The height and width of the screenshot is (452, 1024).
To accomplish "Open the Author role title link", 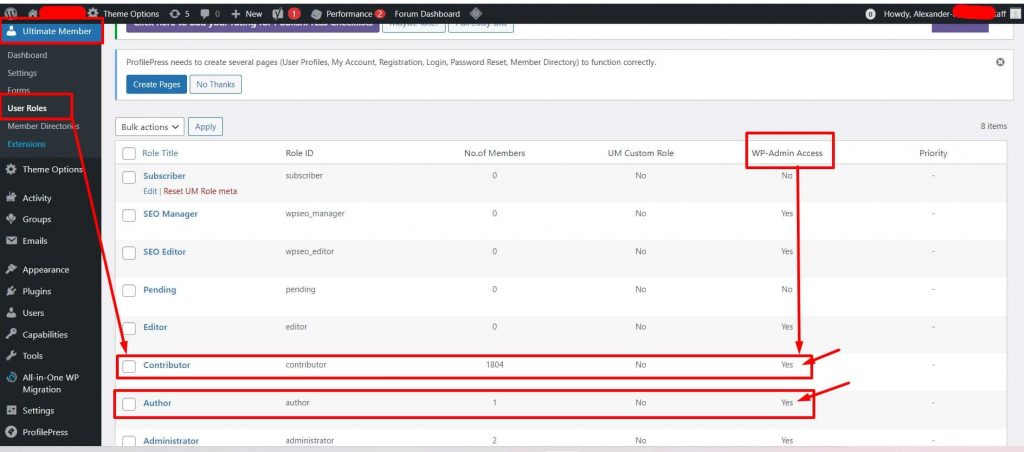I will tap(157, 403).
